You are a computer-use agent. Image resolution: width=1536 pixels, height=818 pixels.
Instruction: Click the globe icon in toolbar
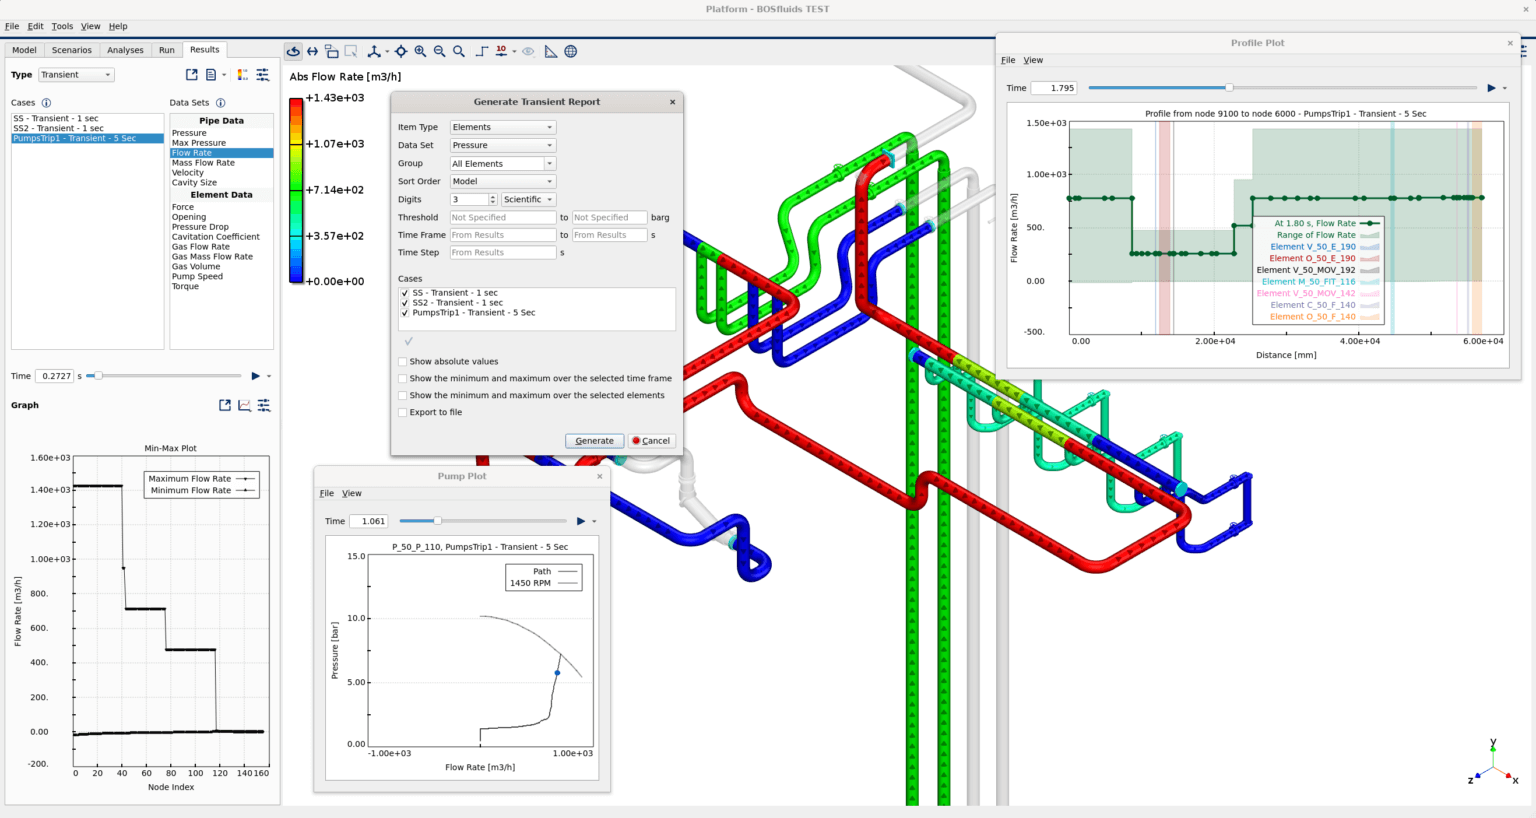571,52
